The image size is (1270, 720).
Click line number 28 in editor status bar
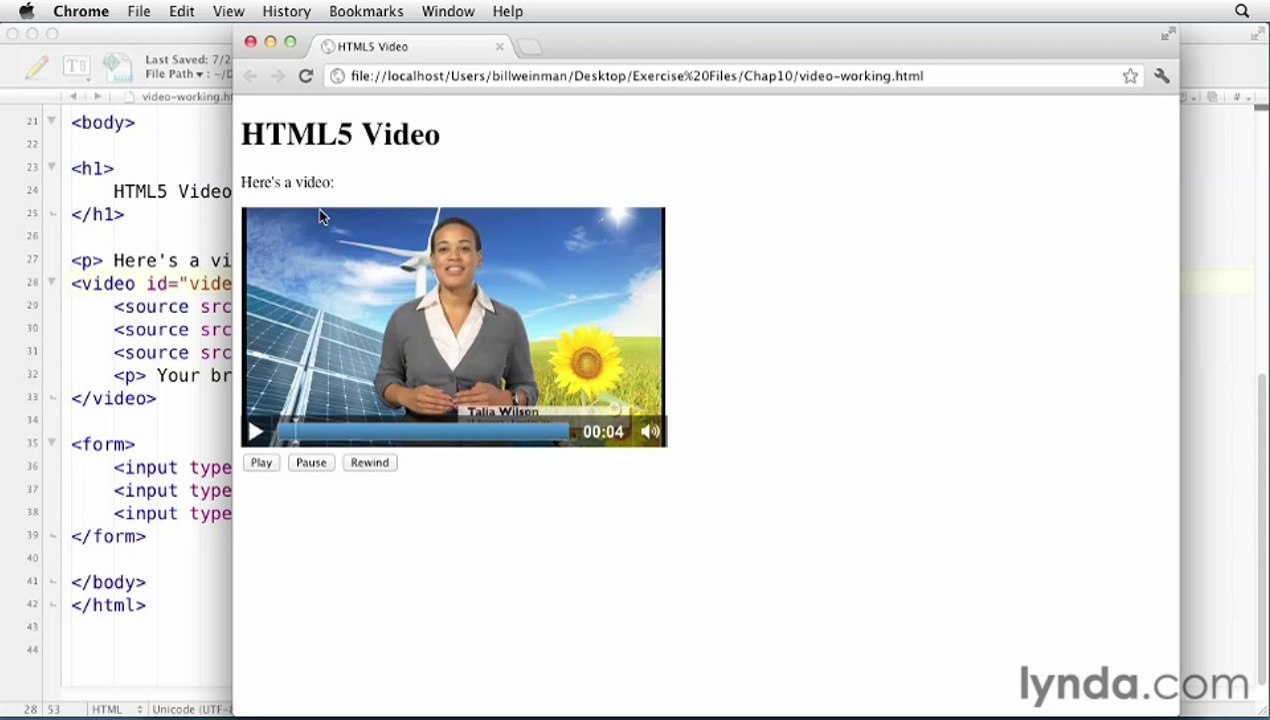(31, 709)
